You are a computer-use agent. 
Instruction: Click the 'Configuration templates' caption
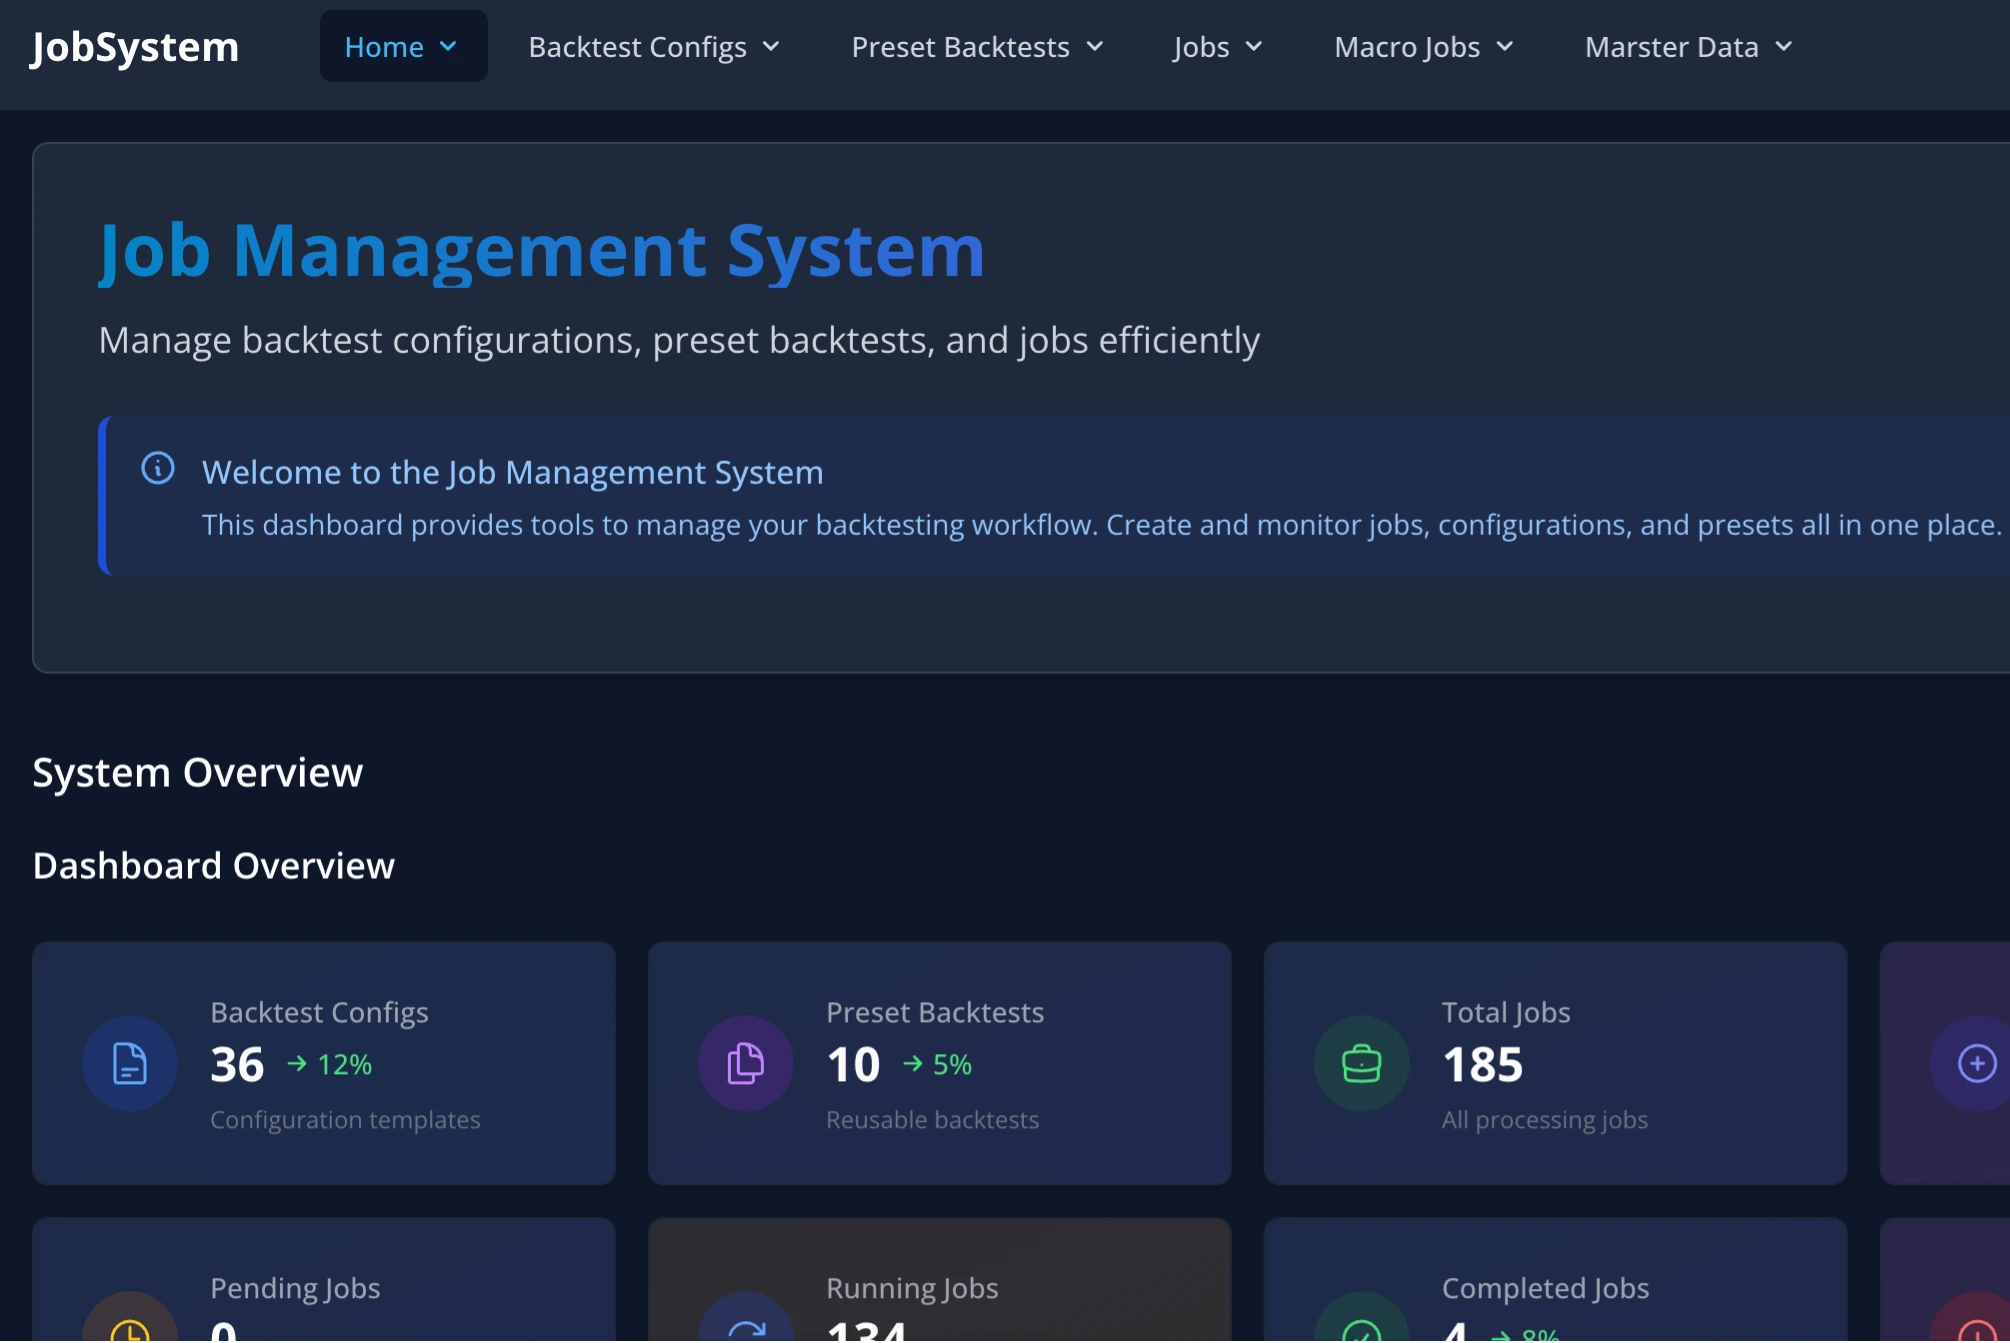pos(345,1120)
